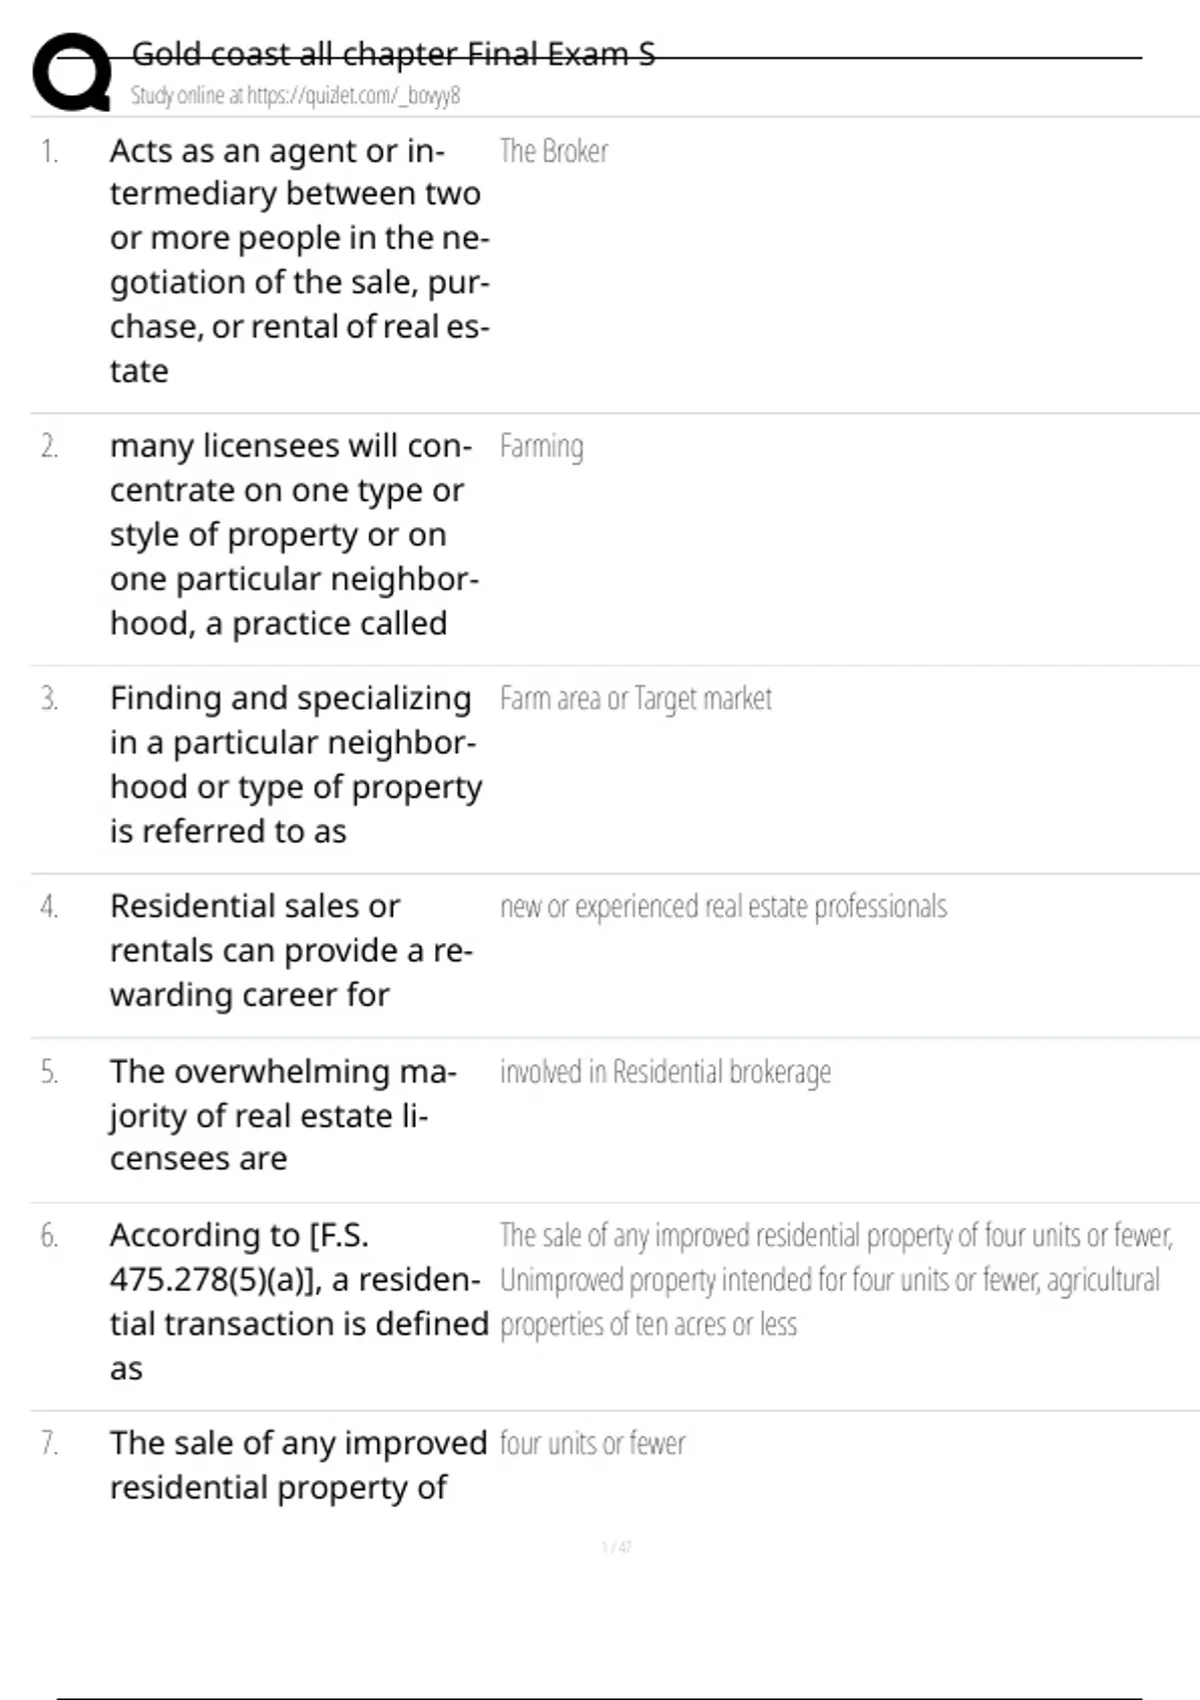Select the answer Farming
The image size is (1200, 1700).
pos(541,446)
